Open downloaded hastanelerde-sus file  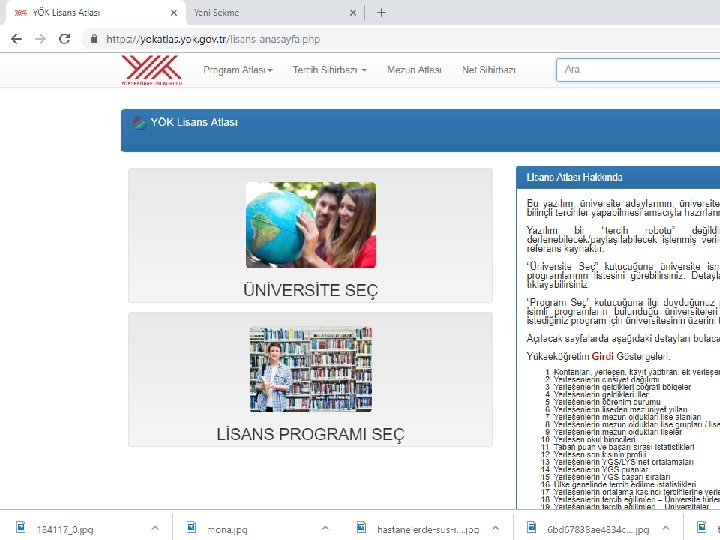[x=428, y=529]
